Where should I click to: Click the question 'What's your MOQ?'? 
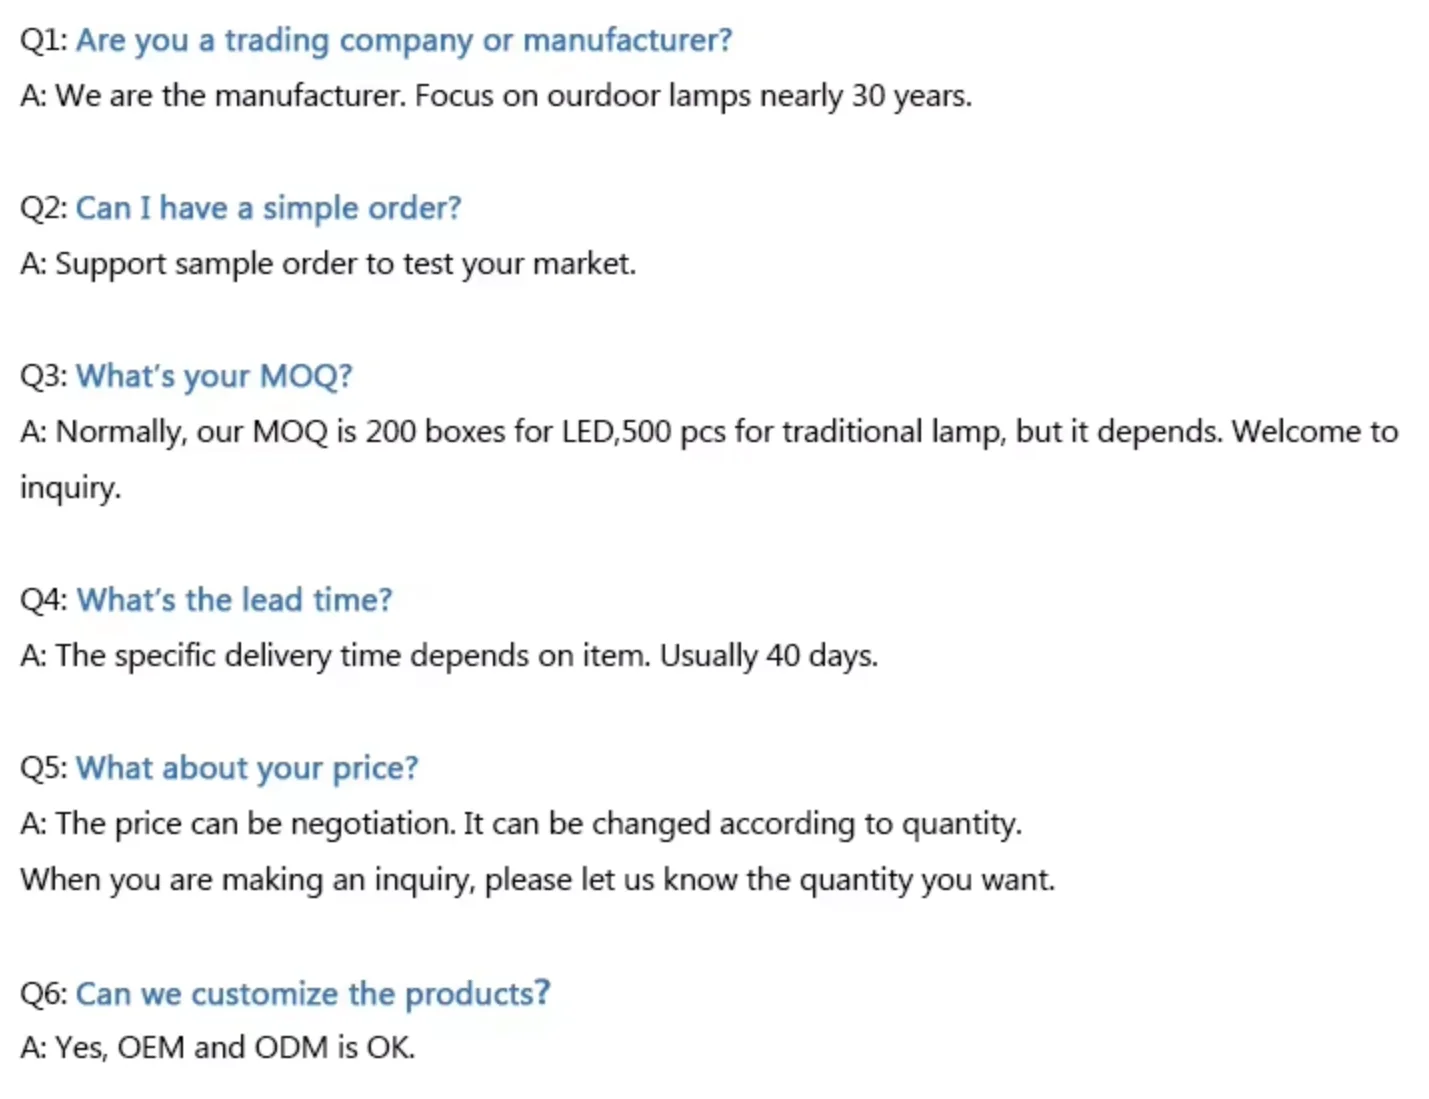(214, 377)
